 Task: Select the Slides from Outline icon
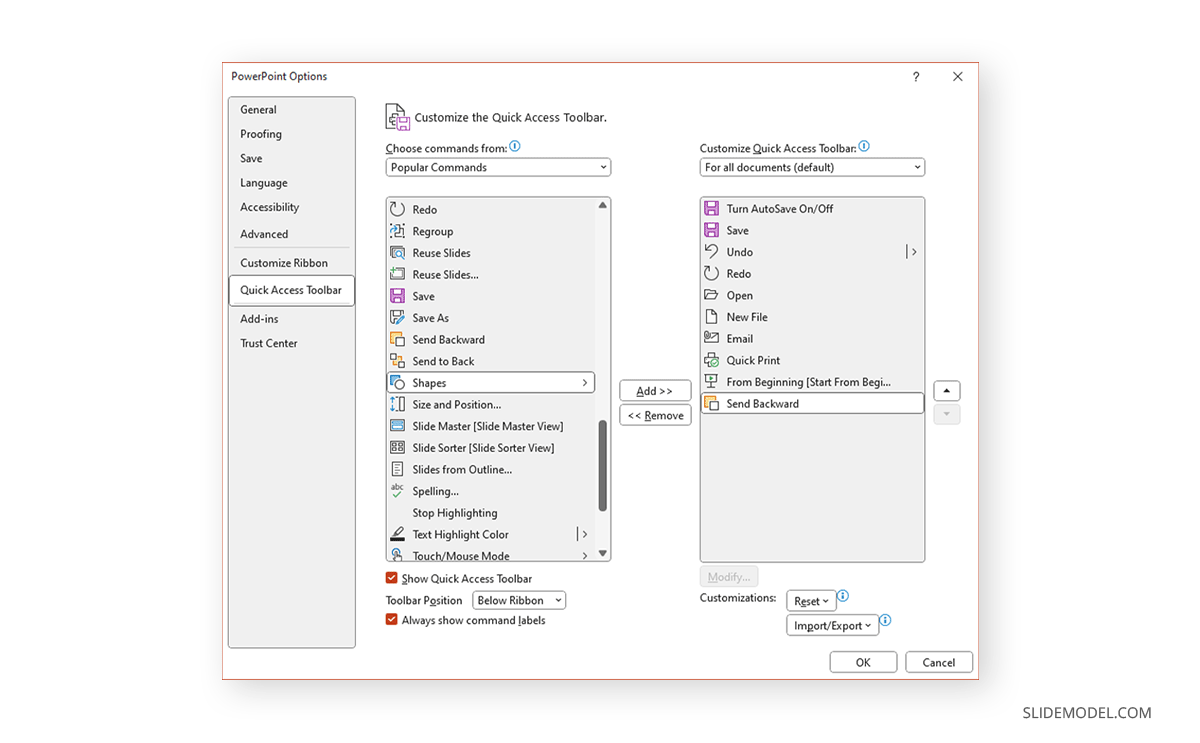(397, 469)
